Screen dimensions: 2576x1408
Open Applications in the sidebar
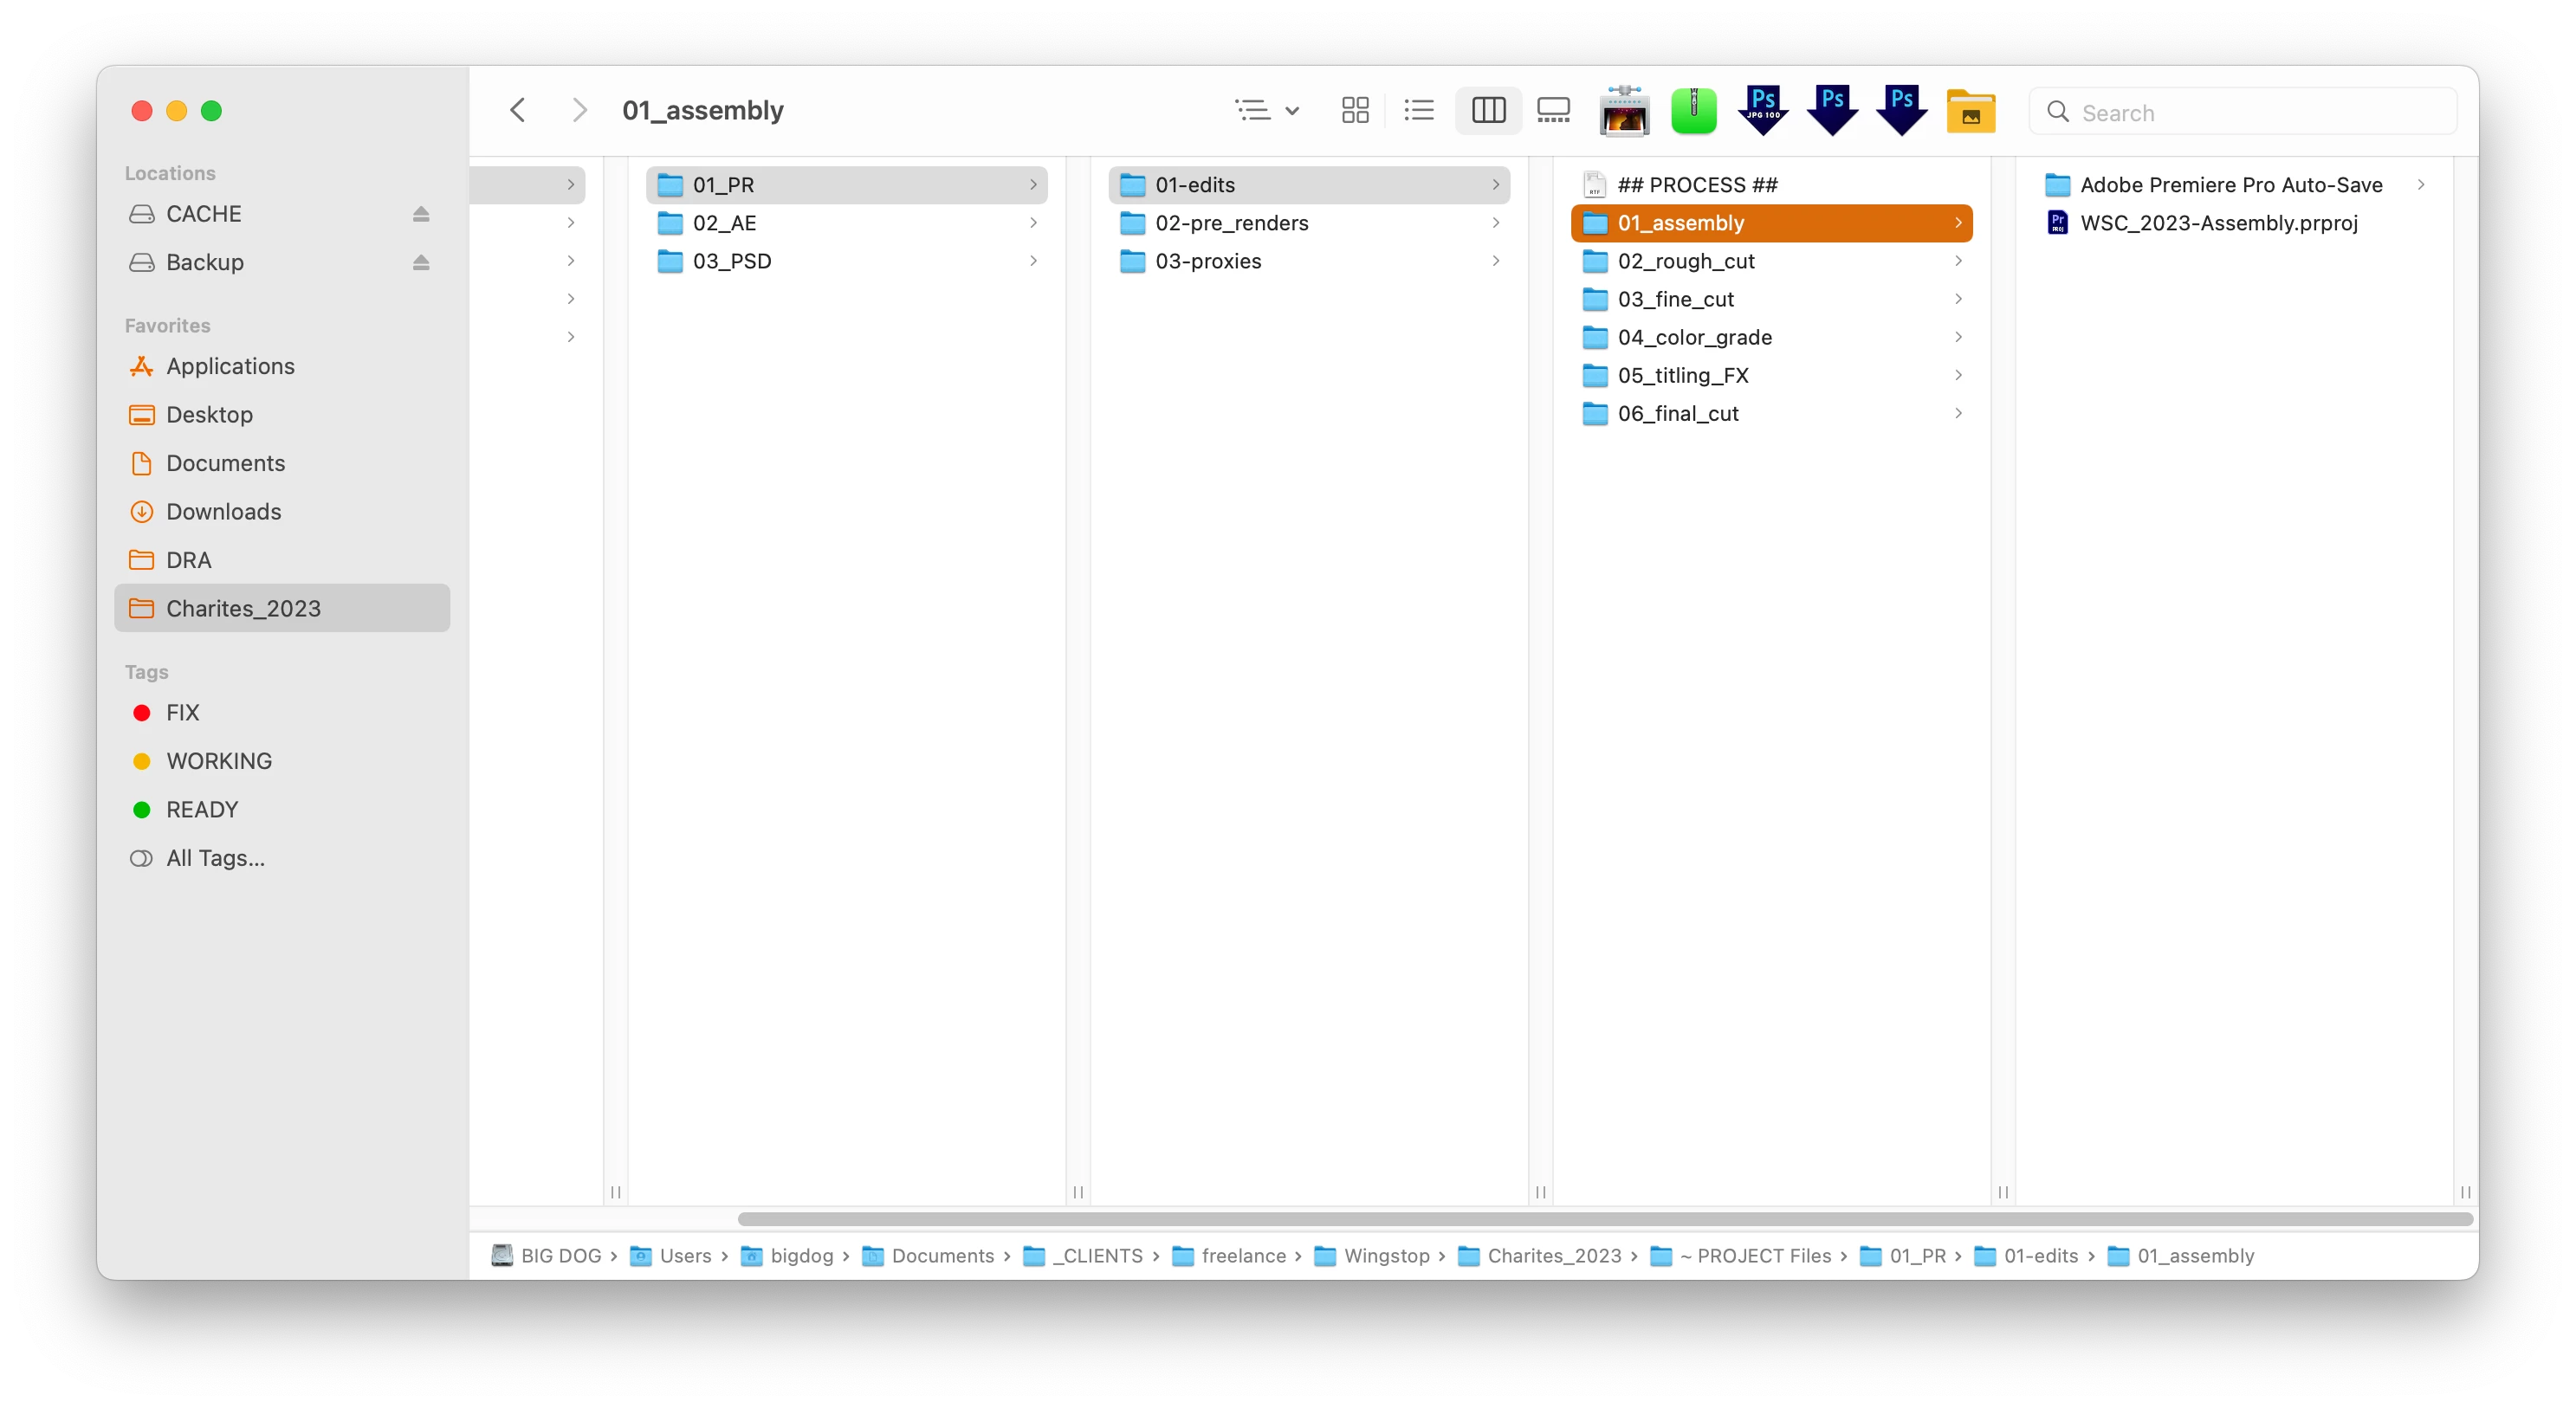230,366
